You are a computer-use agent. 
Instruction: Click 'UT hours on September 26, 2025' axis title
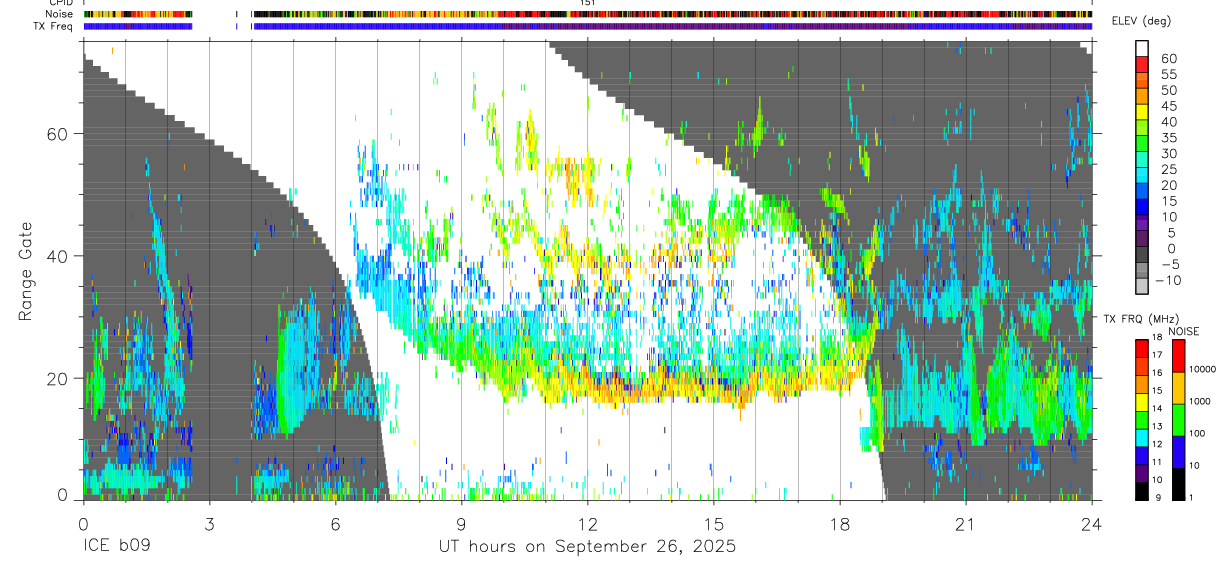coord(587,546)
